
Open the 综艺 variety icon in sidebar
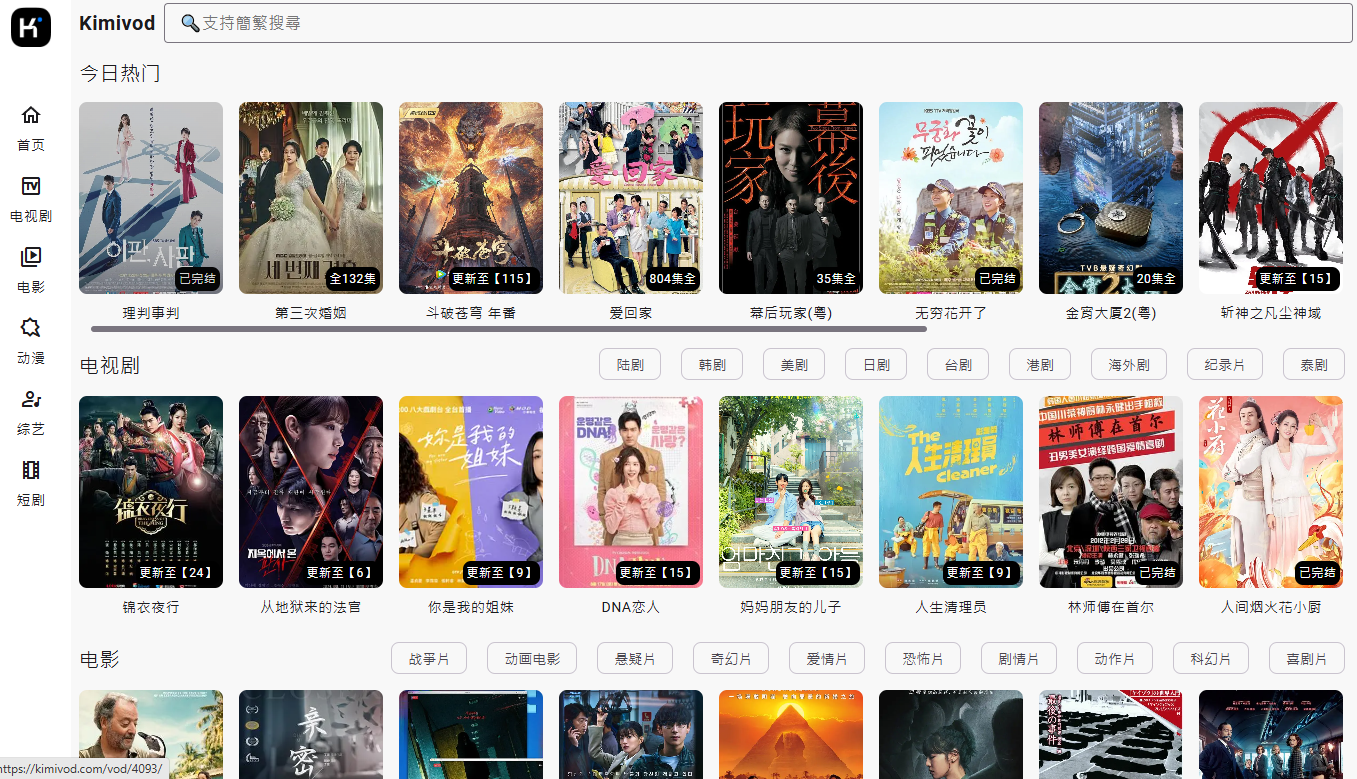[31, 399]
